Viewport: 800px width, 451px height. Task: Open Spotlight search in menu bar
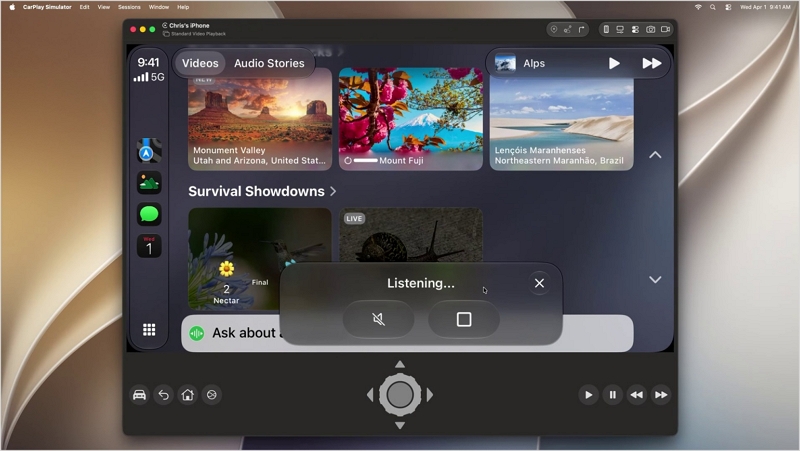713,7
